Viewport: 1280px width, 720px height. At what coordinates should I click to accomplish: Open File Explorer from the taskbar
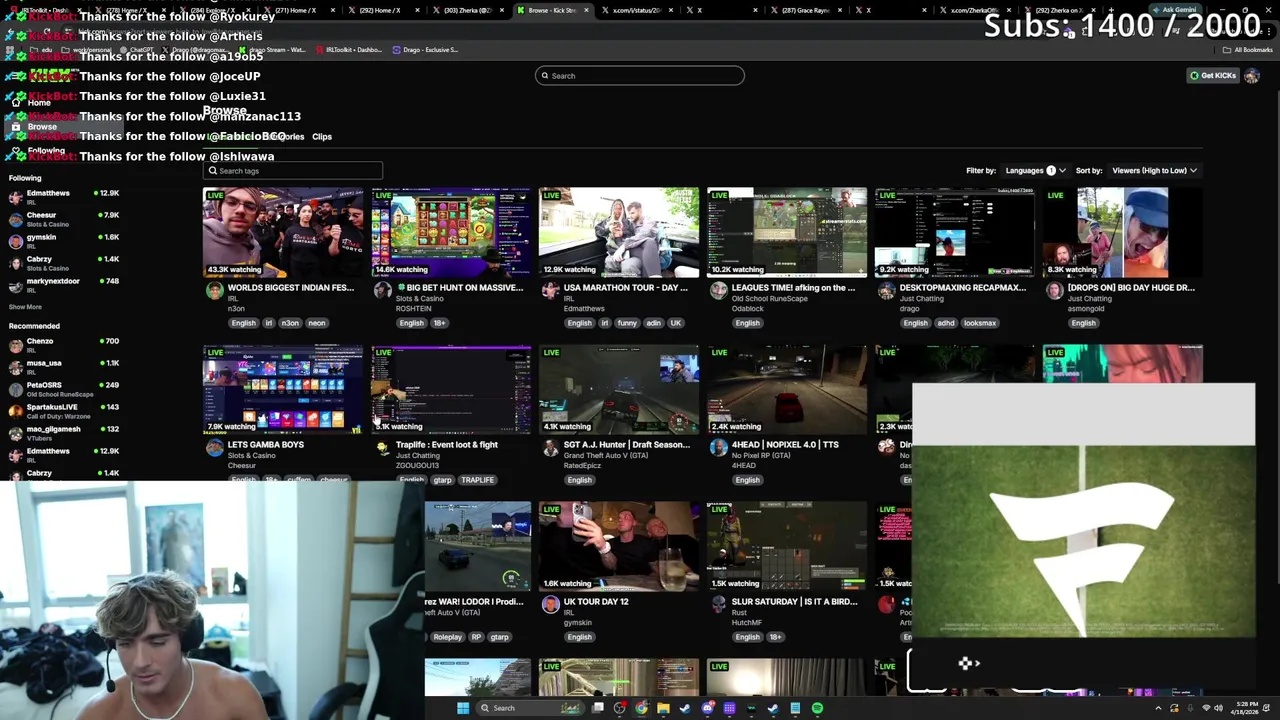click(663, 708)
